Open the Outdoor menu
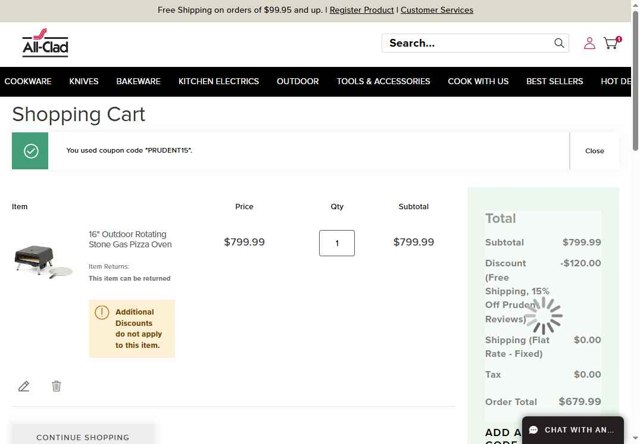This screenshot has height=444, width=640. tap(298, 81)
